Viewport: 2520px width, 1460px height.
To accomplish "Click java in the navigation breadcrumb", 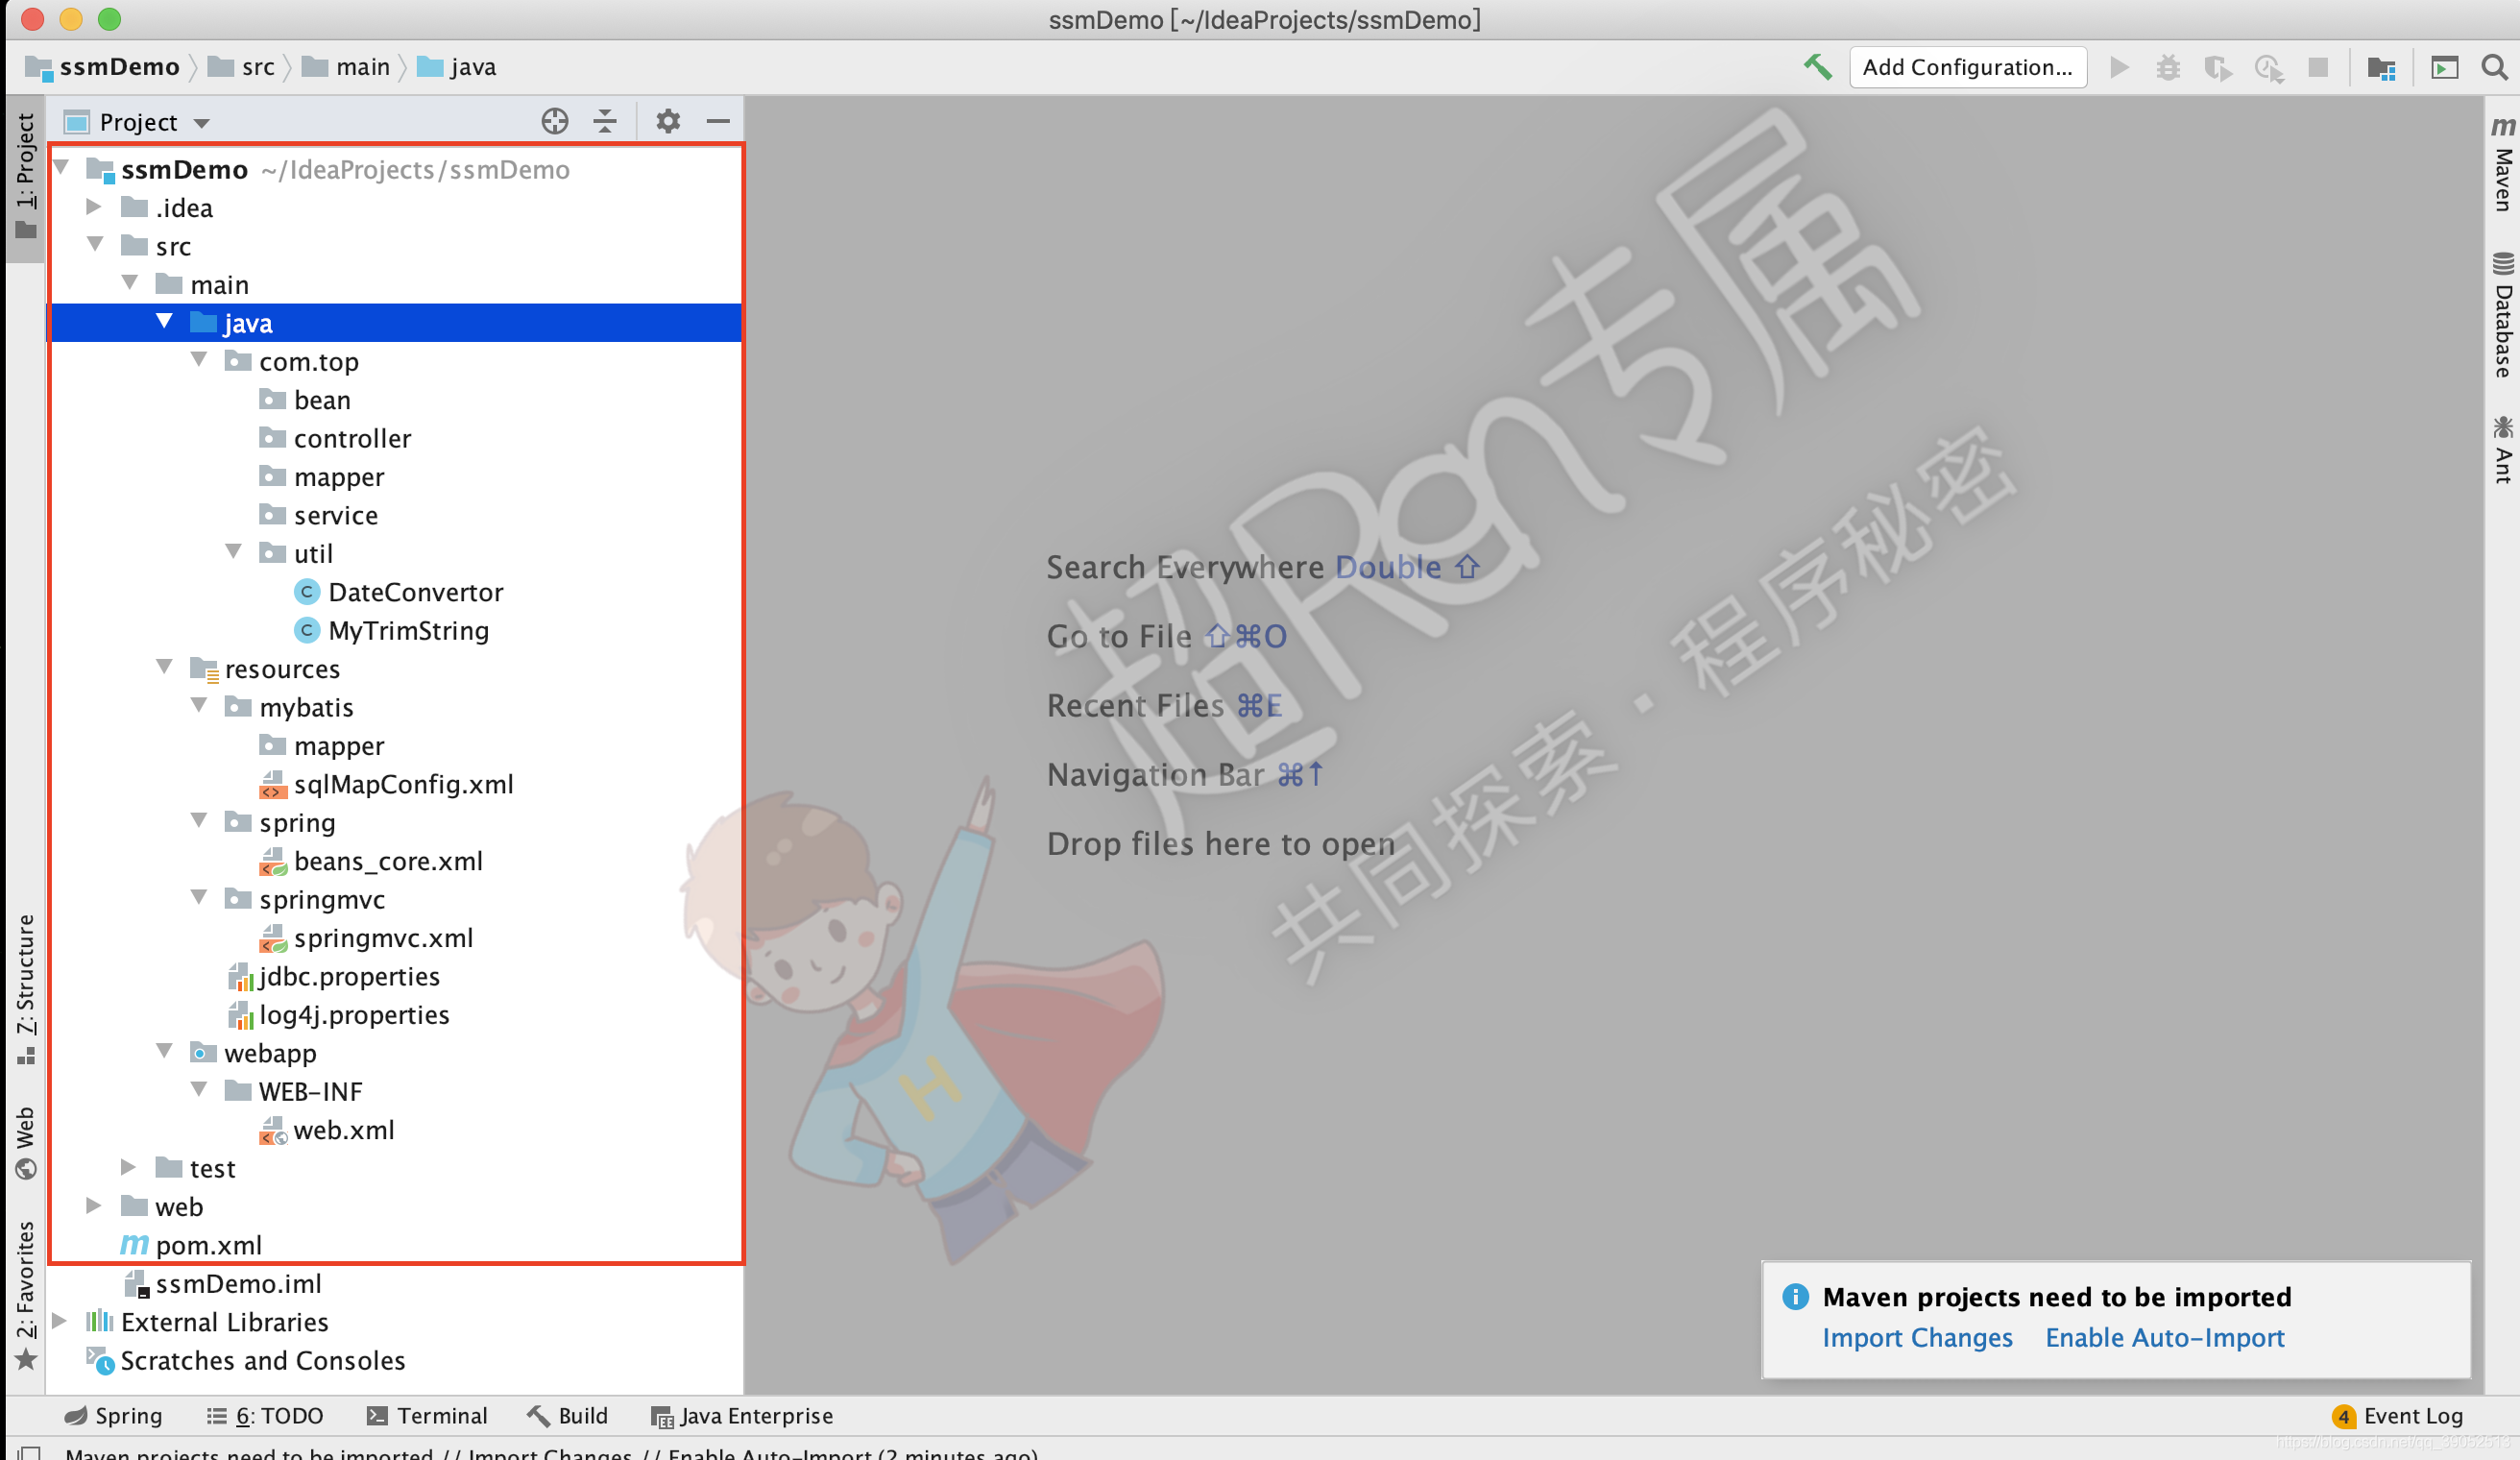I will (x=473, y=67).
